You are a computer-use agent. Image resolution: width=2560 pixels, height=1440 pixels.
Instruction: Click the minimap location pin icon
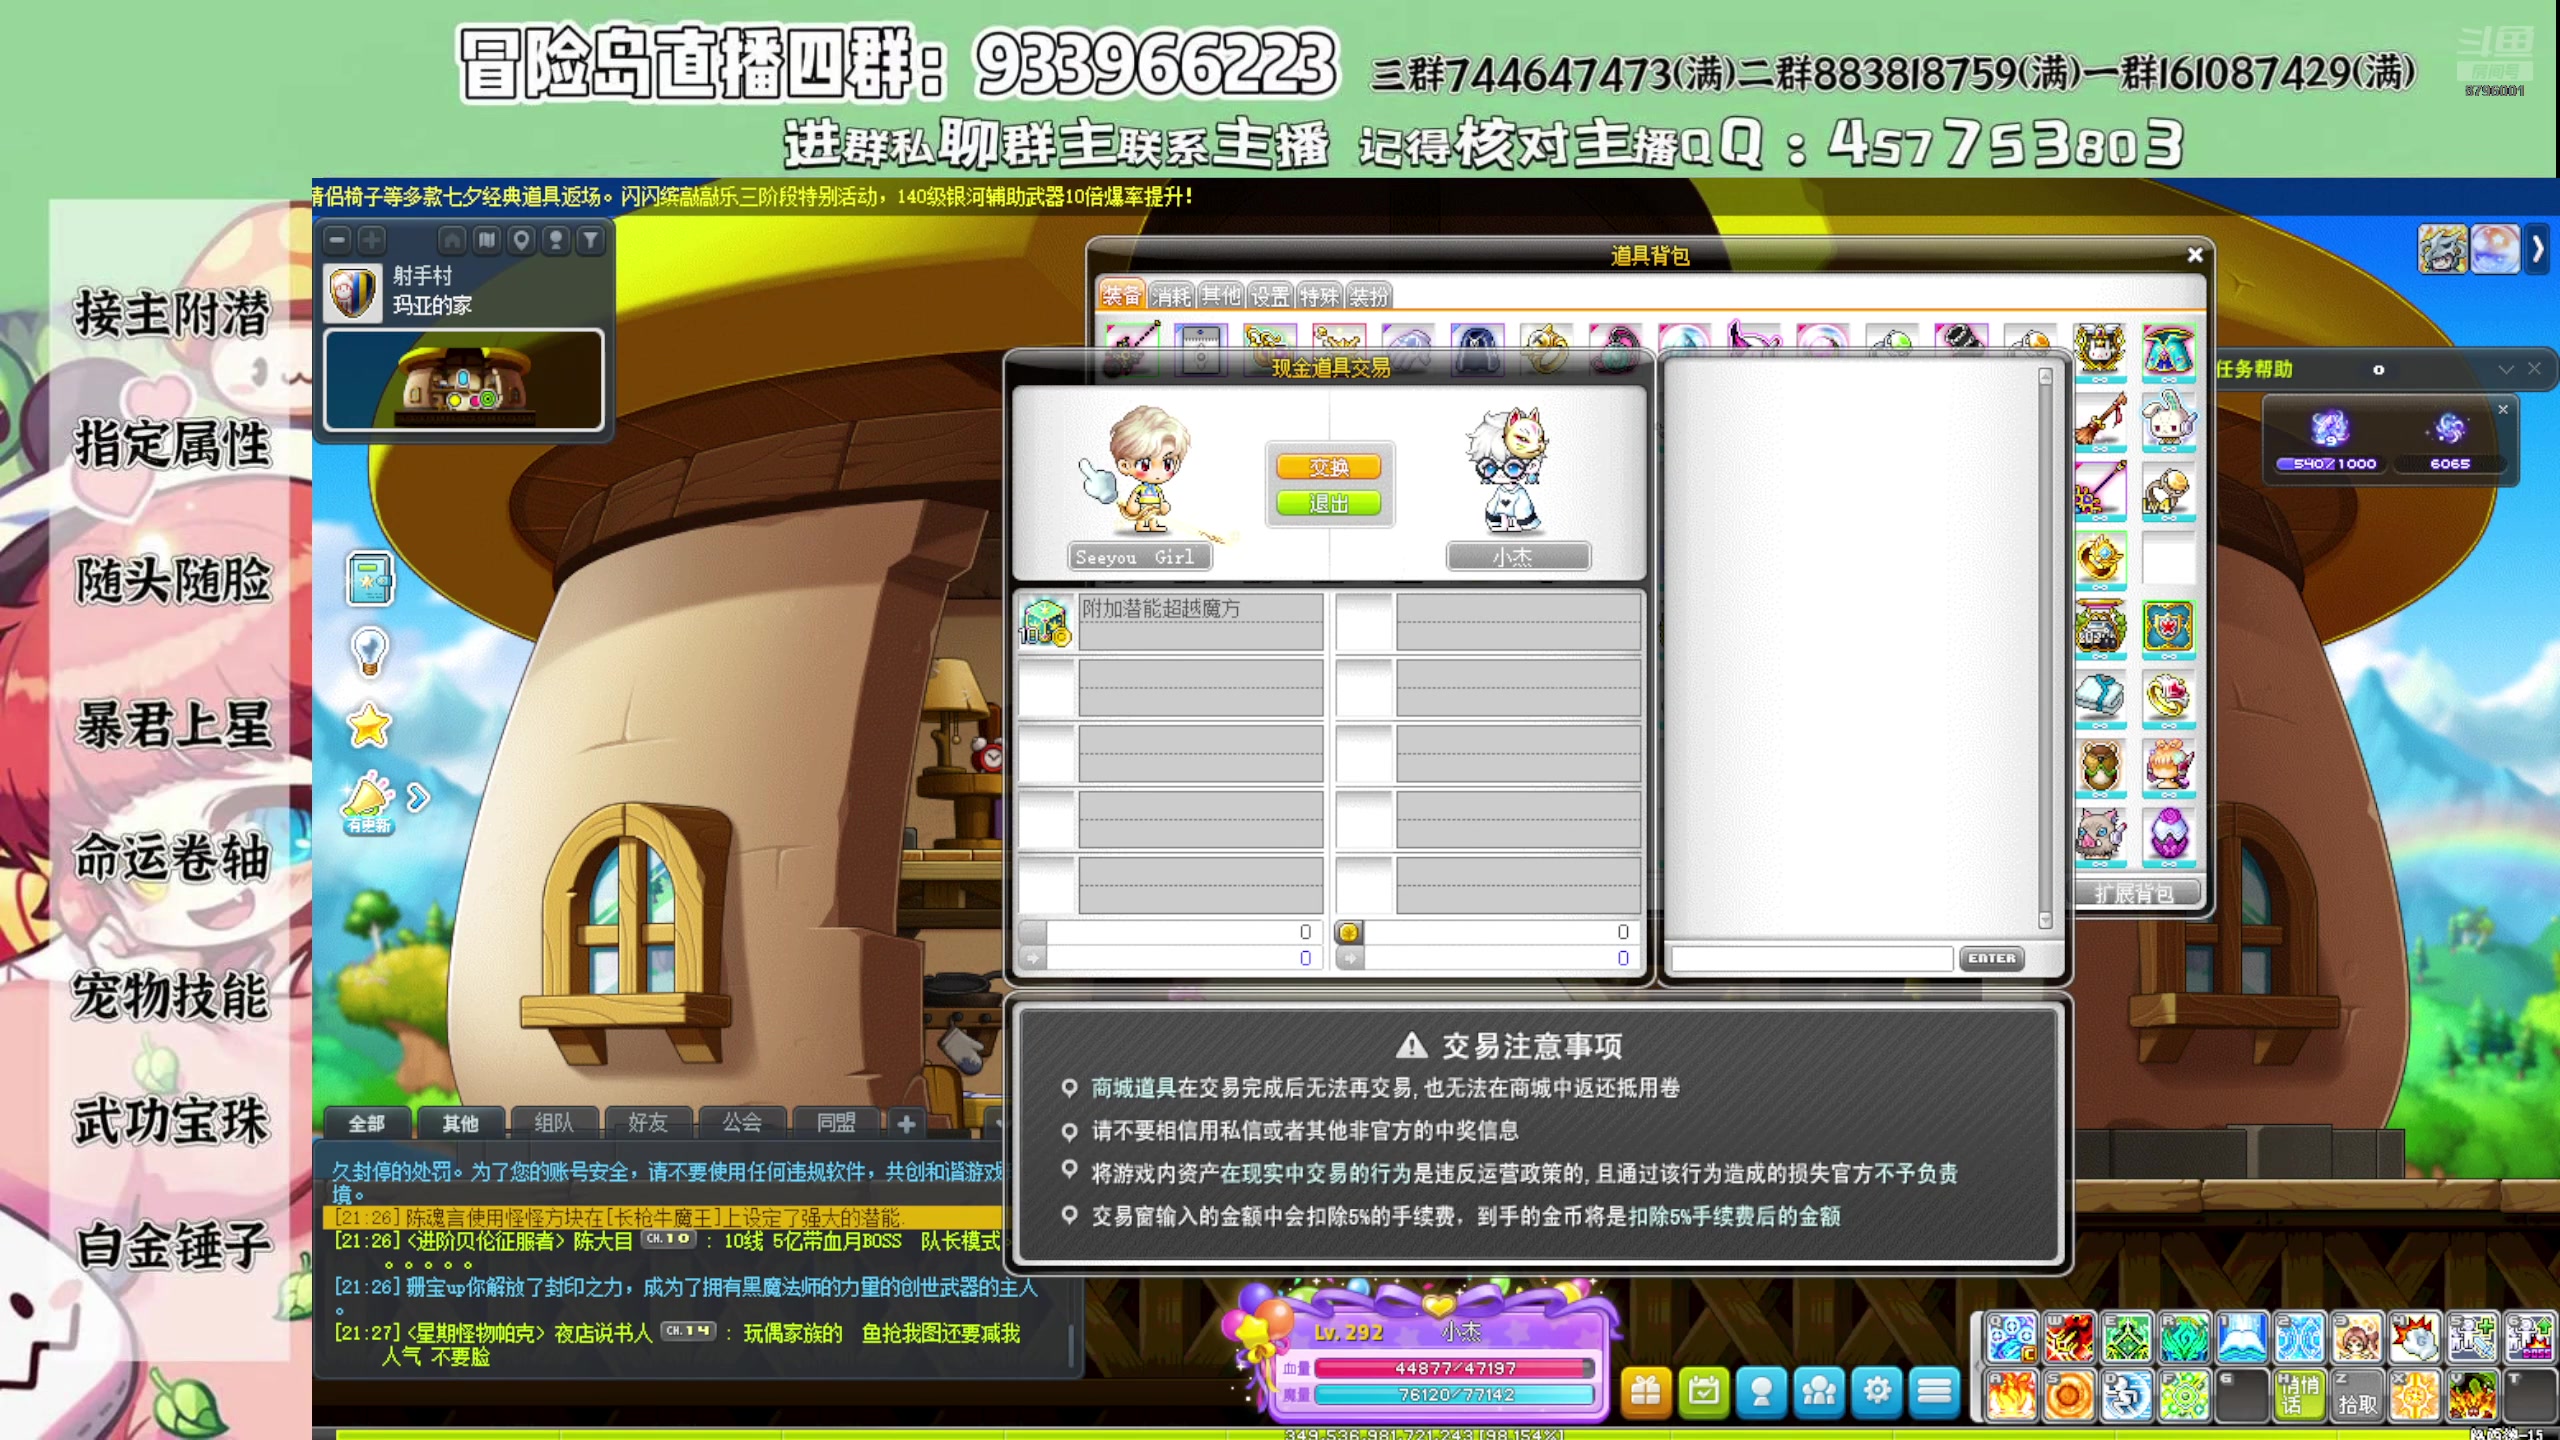tap(521, 240)
